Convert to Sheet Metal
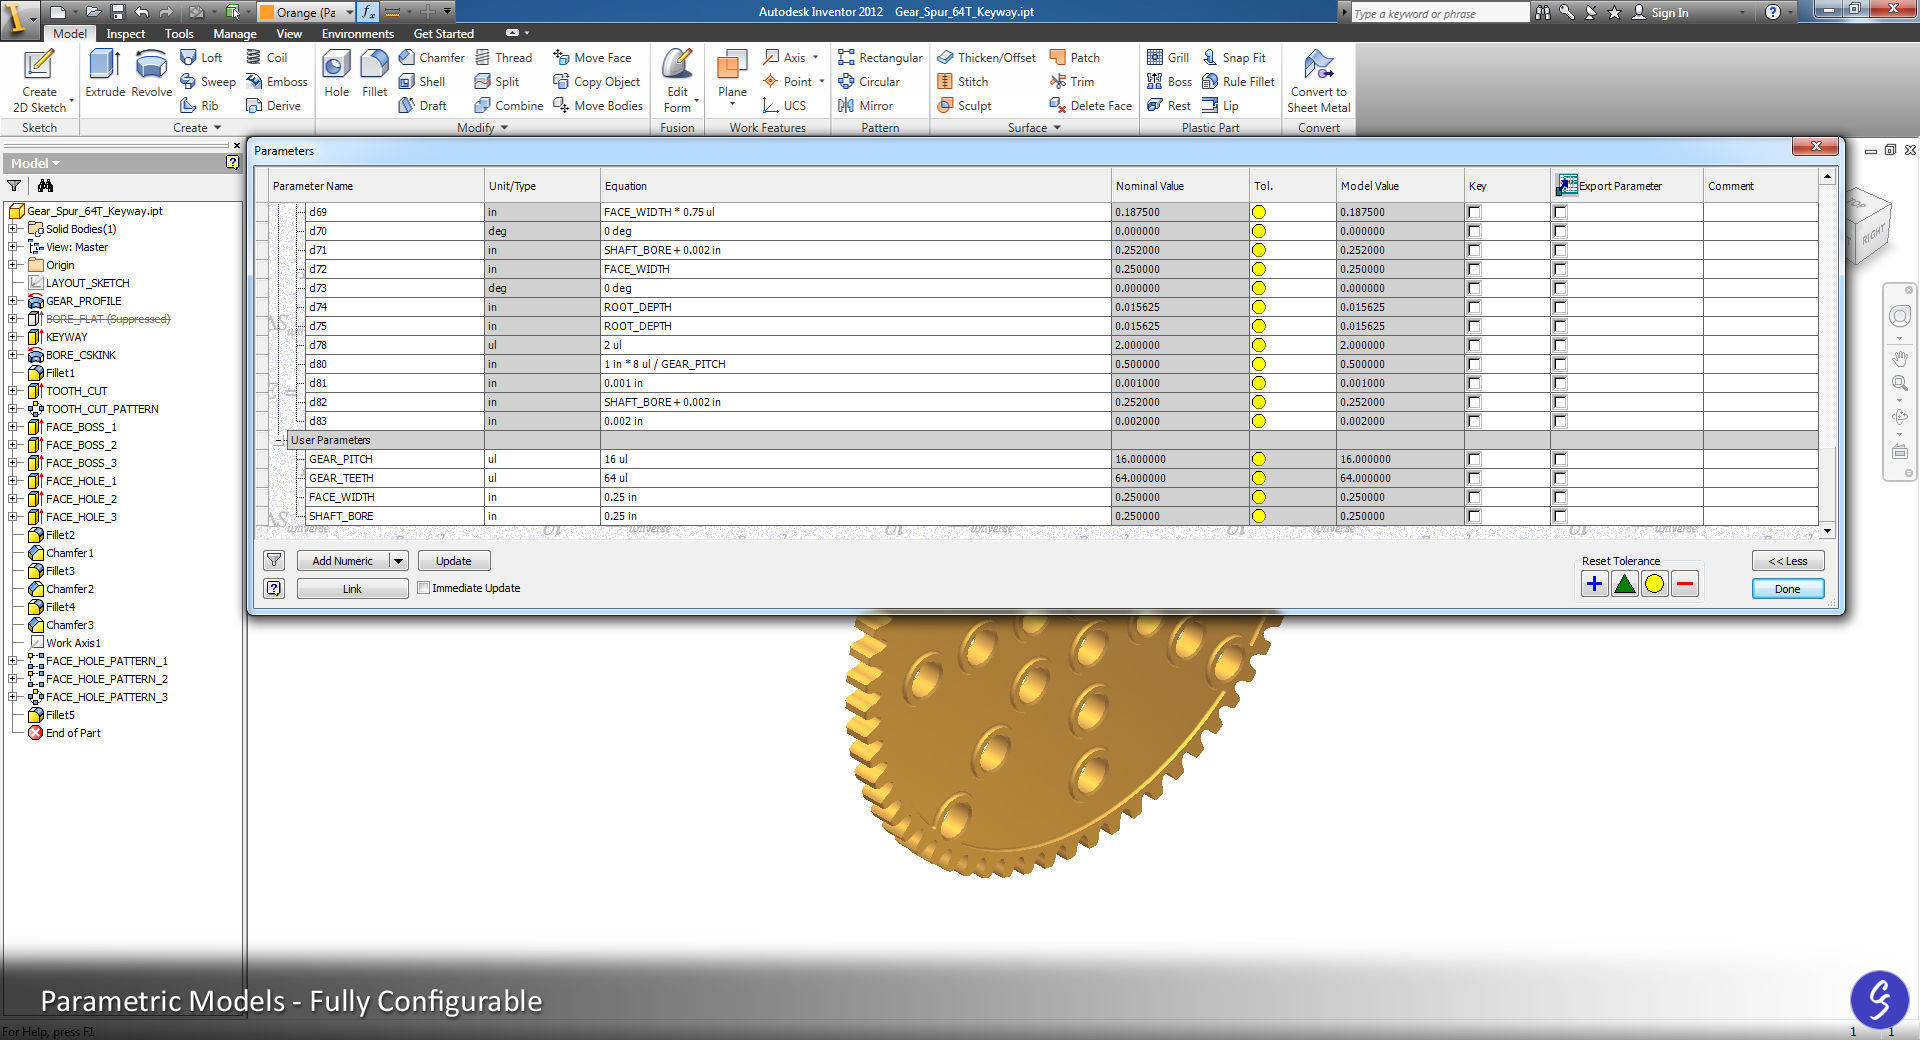 (1318, 80)
